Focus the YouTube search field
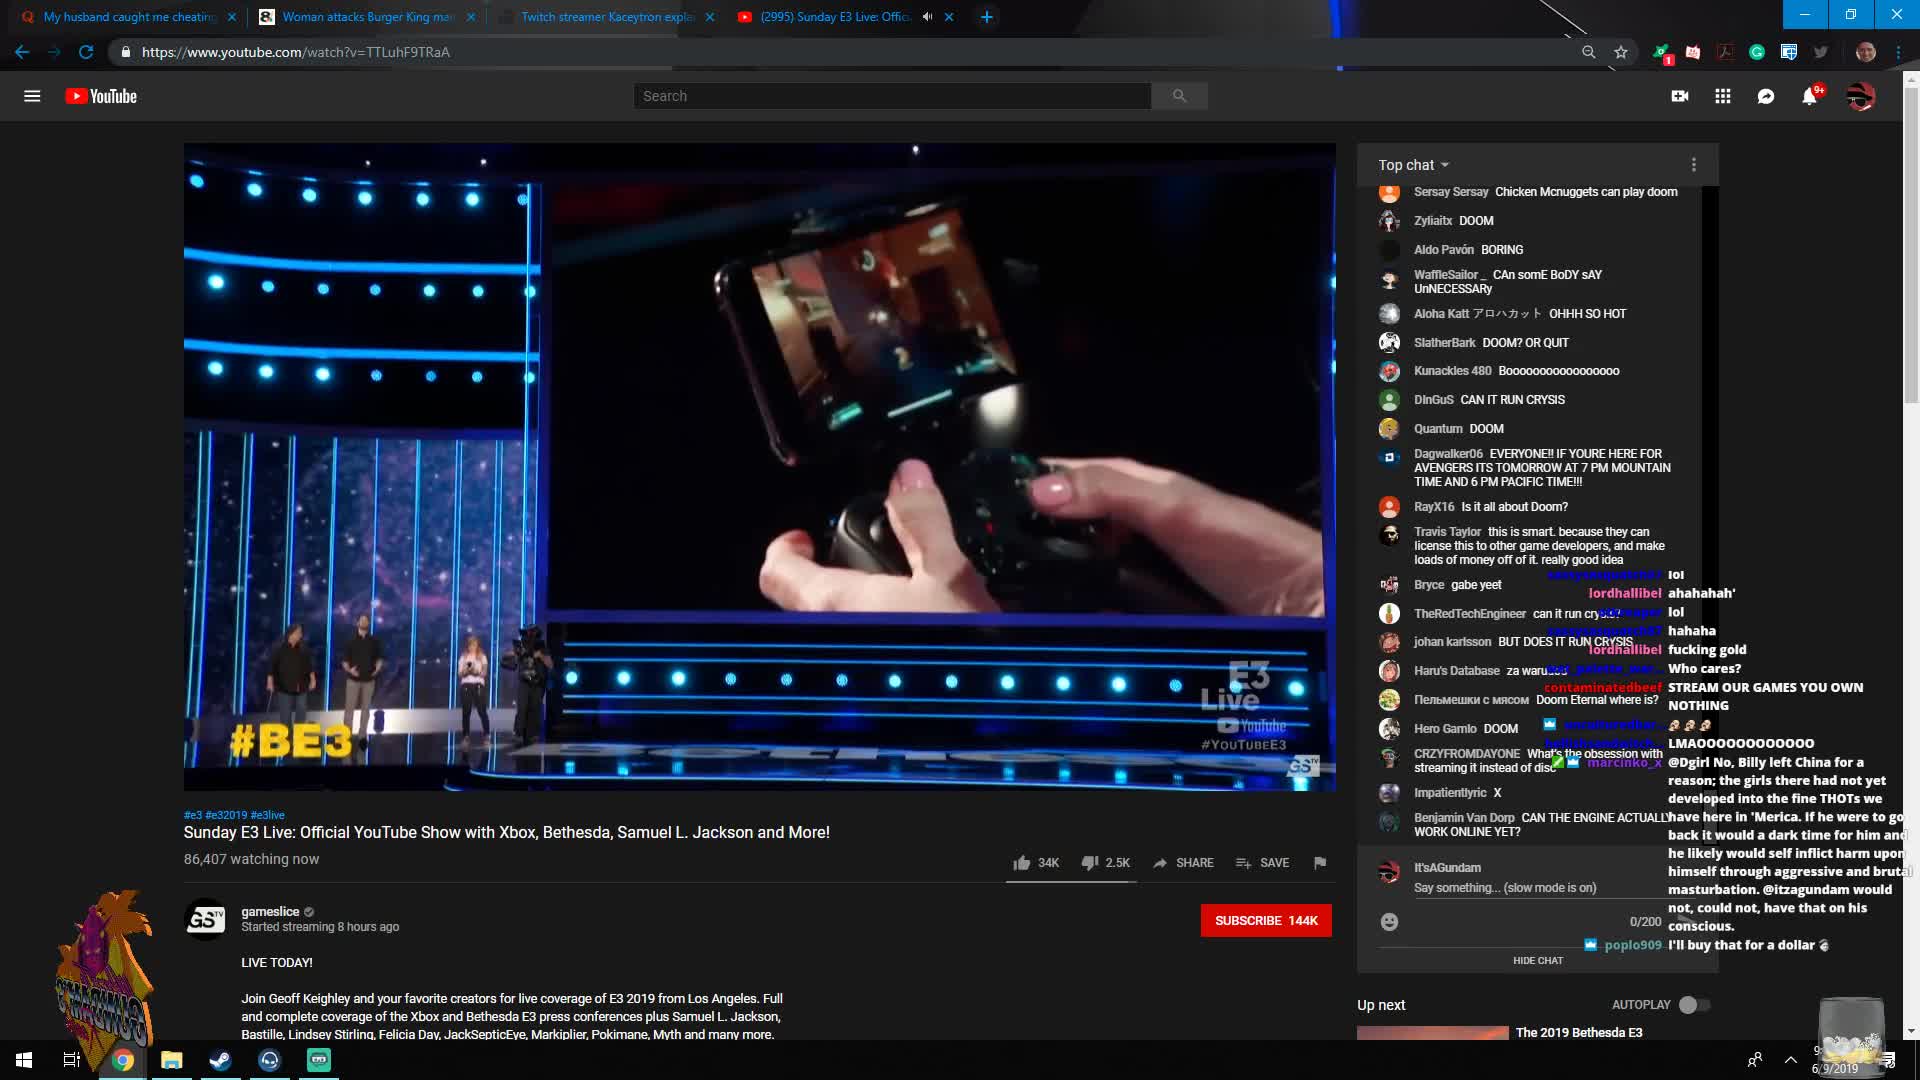The width and height of the screenshot is (1920, 1080). (x=892, y=96)
